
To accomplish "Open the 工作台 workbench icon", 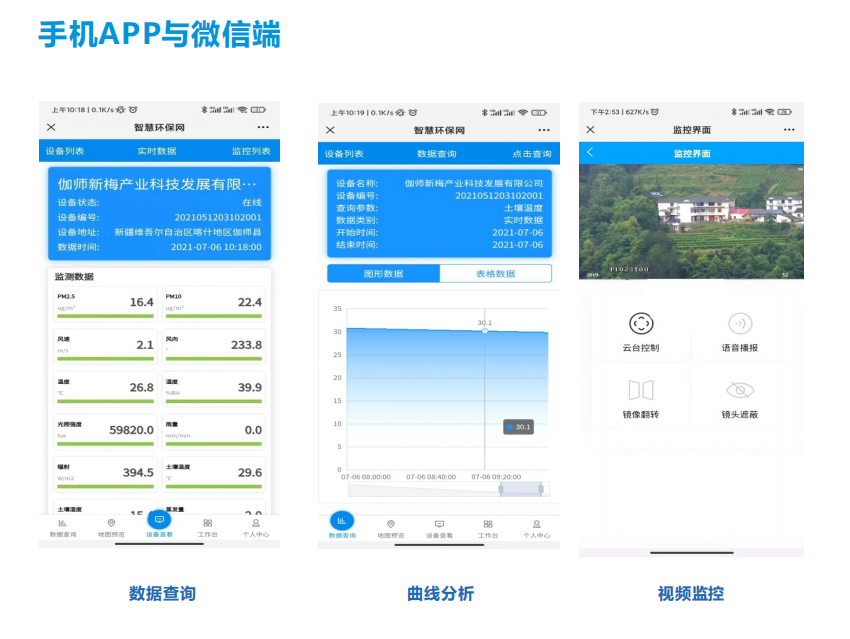I will point(208,524).
